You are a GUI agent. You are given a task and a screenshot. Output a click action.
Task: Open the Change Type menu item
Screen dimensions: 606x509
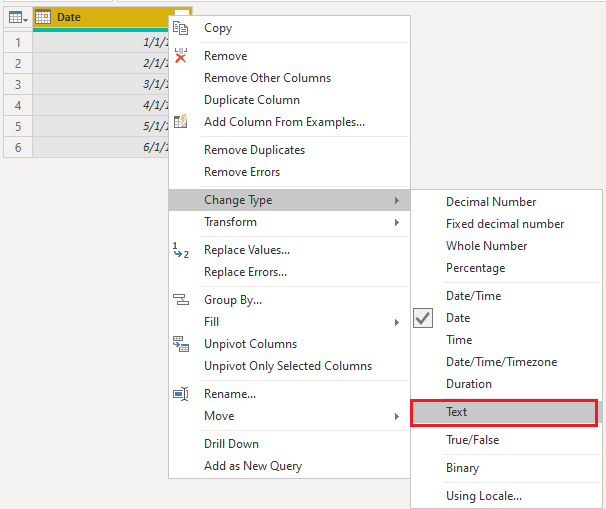pyautogui.click(x=289, y=200)
